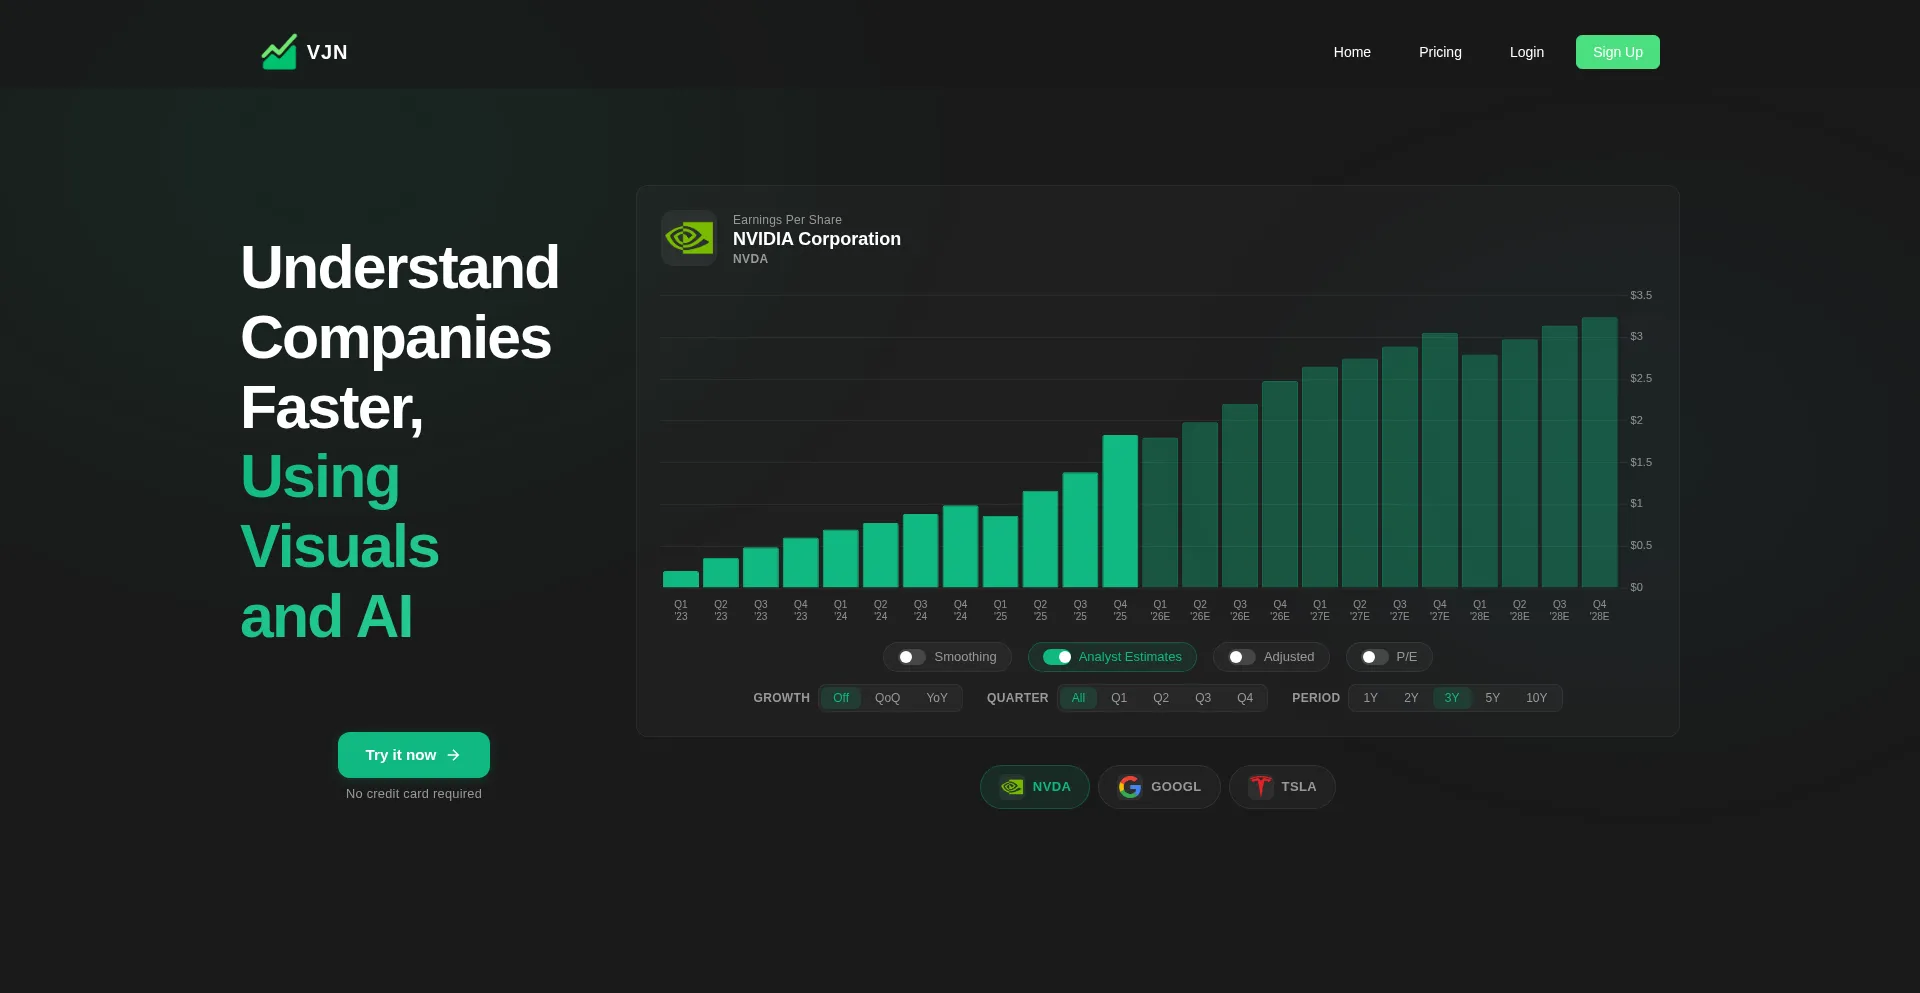This screenshot has height=993, width=1920.
Task: Click the Try it now button
Action: tap(414, 755)
